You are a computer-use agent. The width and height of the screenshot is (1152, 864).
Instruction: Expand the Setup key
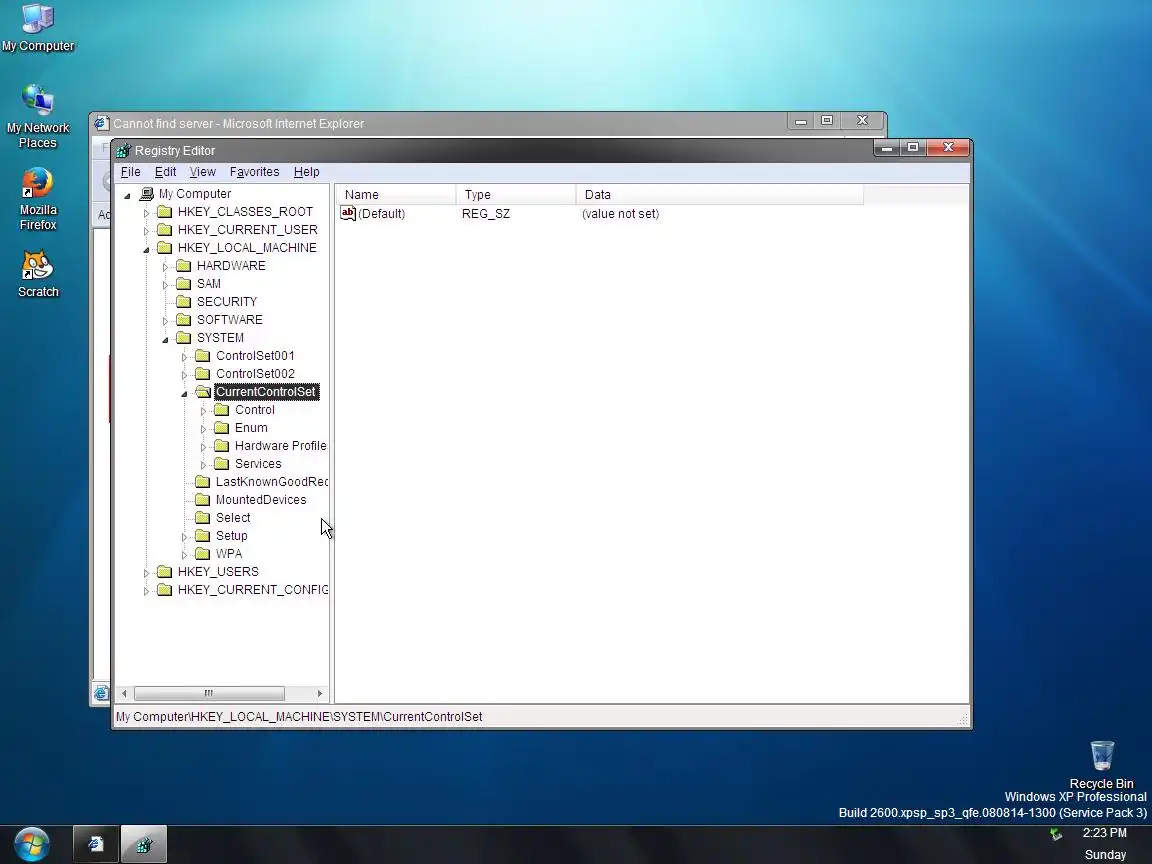tap(184, 536)
